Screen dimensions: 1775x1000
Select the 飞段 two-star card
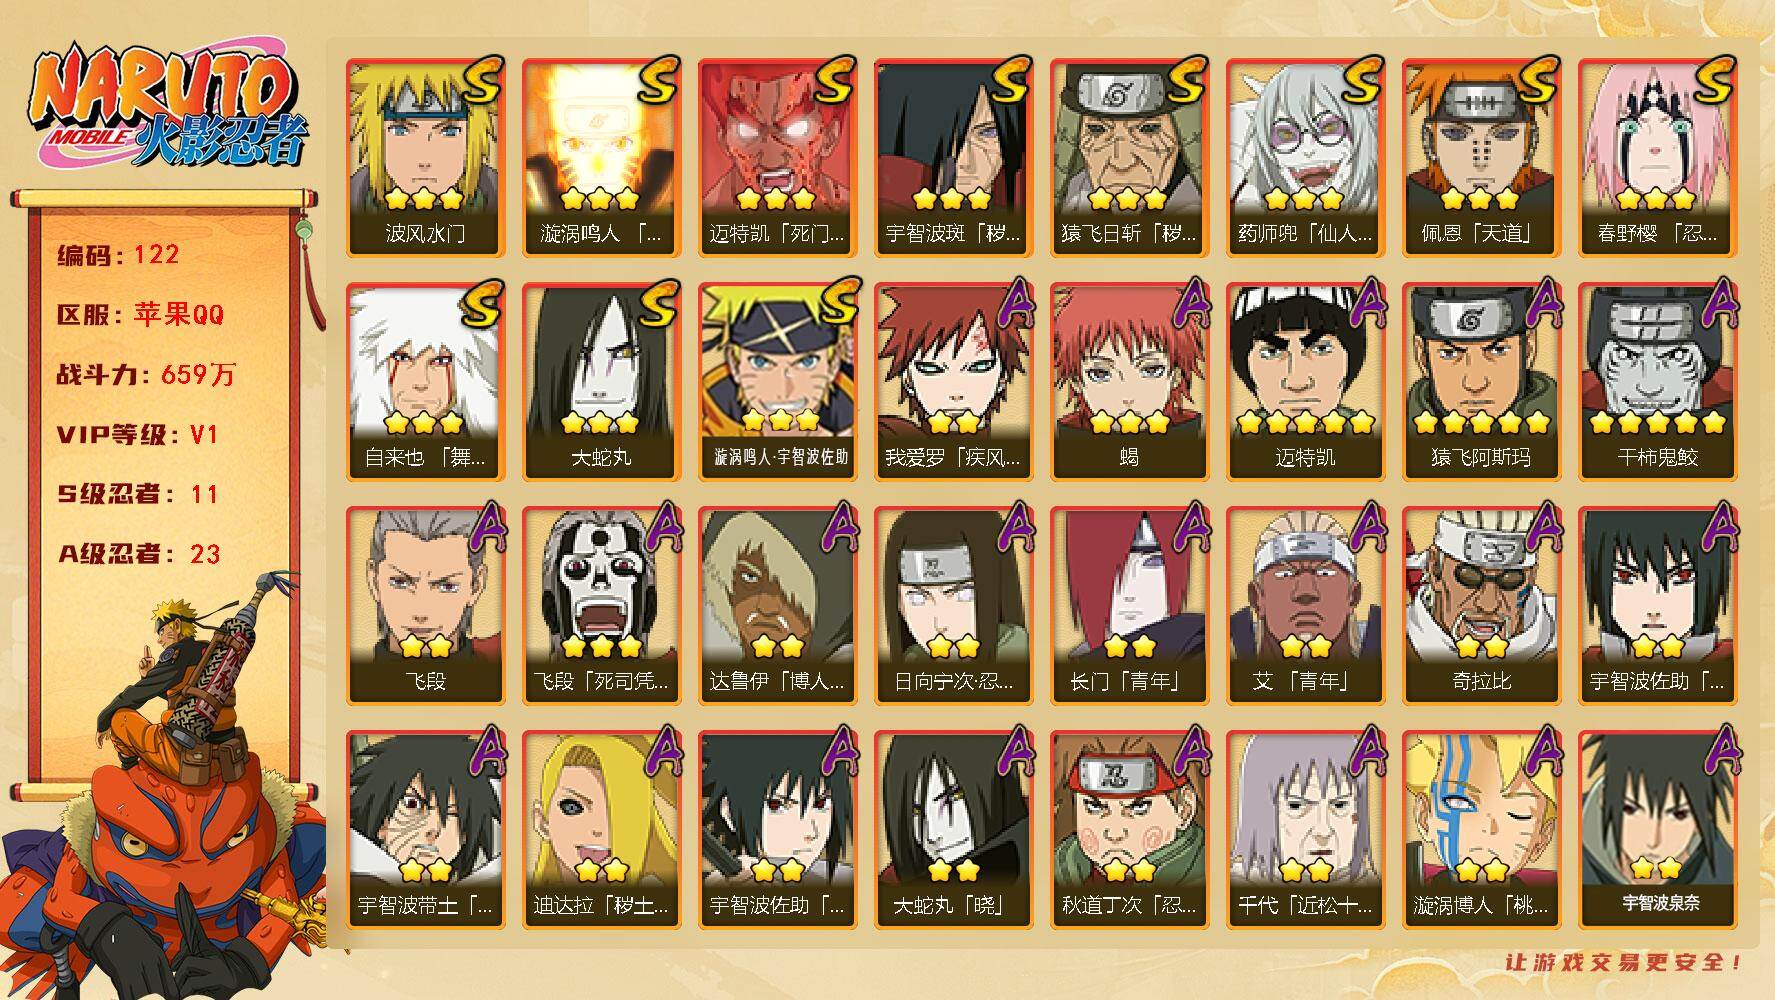pos(426,606)
